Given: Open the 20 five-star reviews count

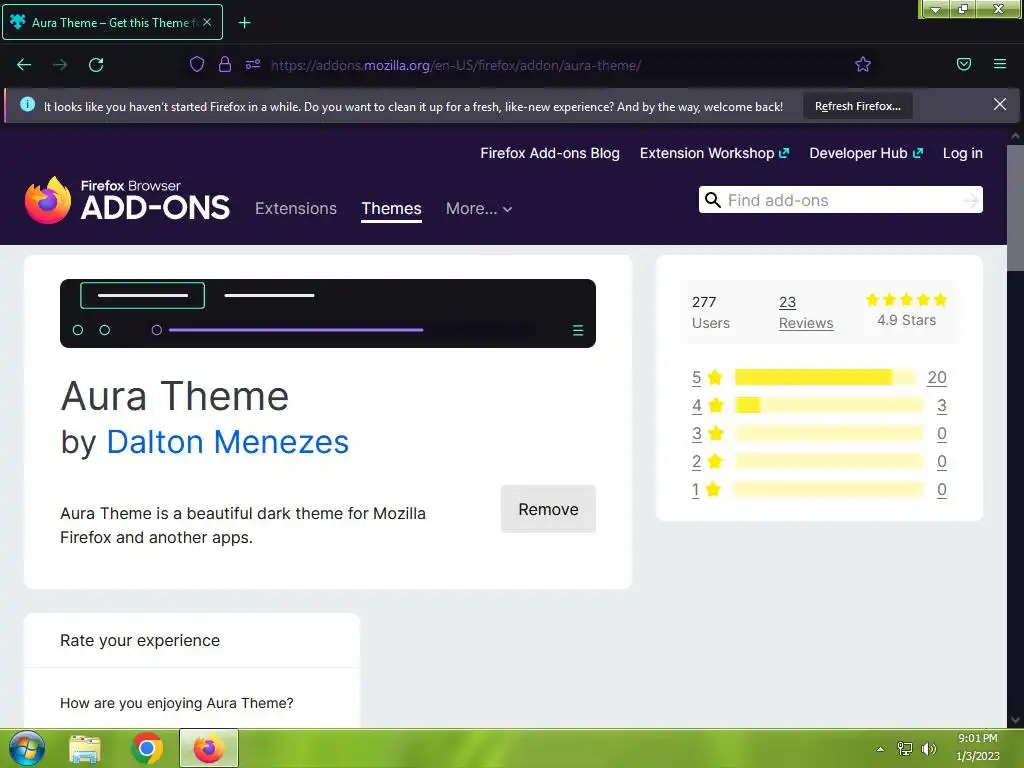Looking at the screenshot, I should (x=936, y=377).
